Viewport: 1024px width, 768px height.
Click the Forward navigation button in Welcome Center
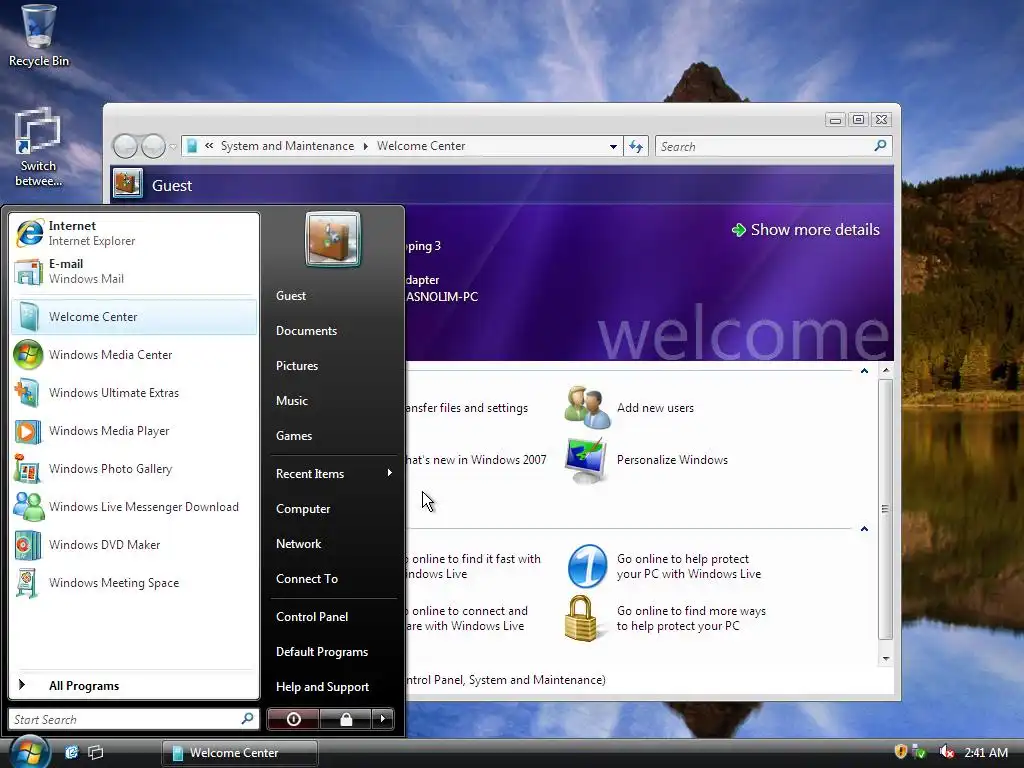tap(153, 146)
